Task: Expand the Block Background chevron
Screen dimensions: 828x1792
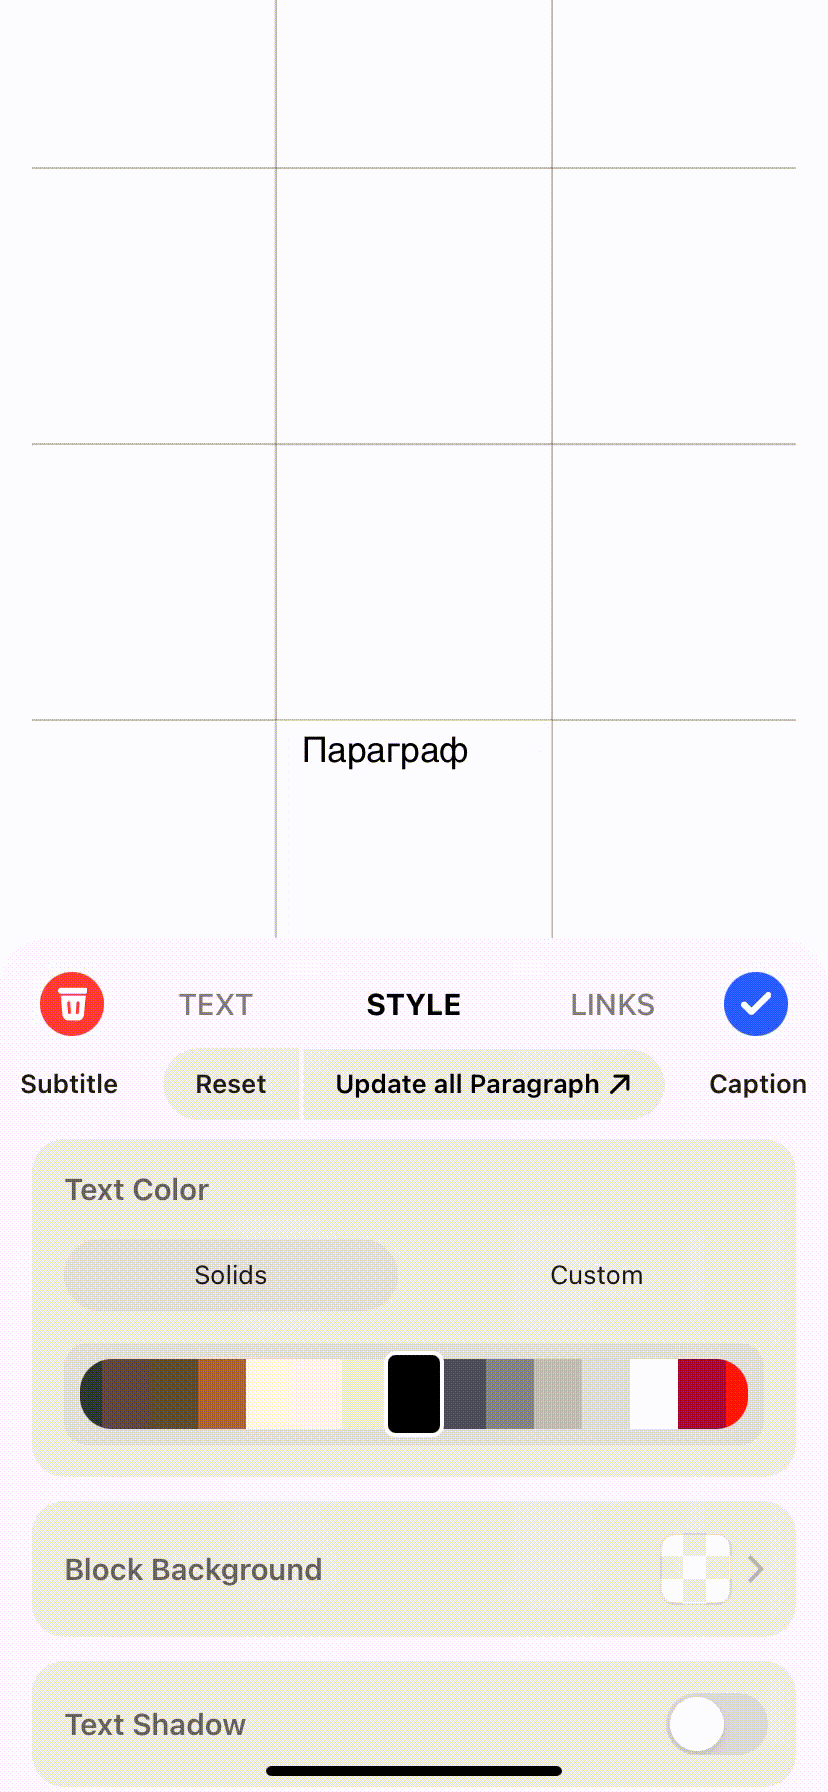Action: click(x=756, y=1569)
